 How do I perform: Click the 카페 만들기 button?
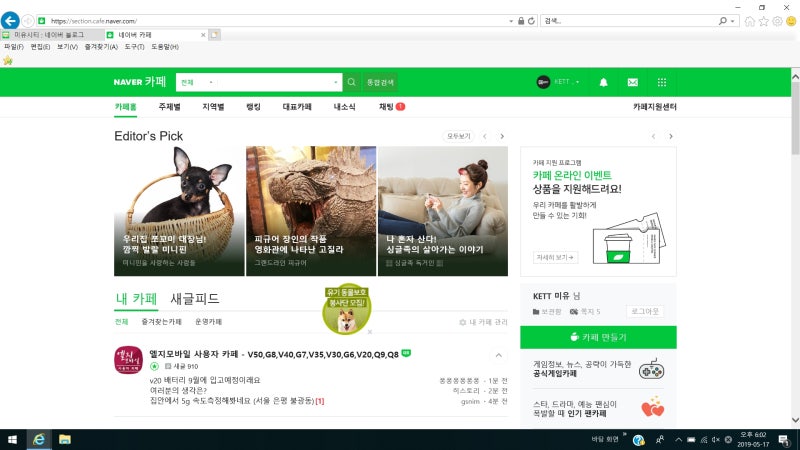coord(598,337)
